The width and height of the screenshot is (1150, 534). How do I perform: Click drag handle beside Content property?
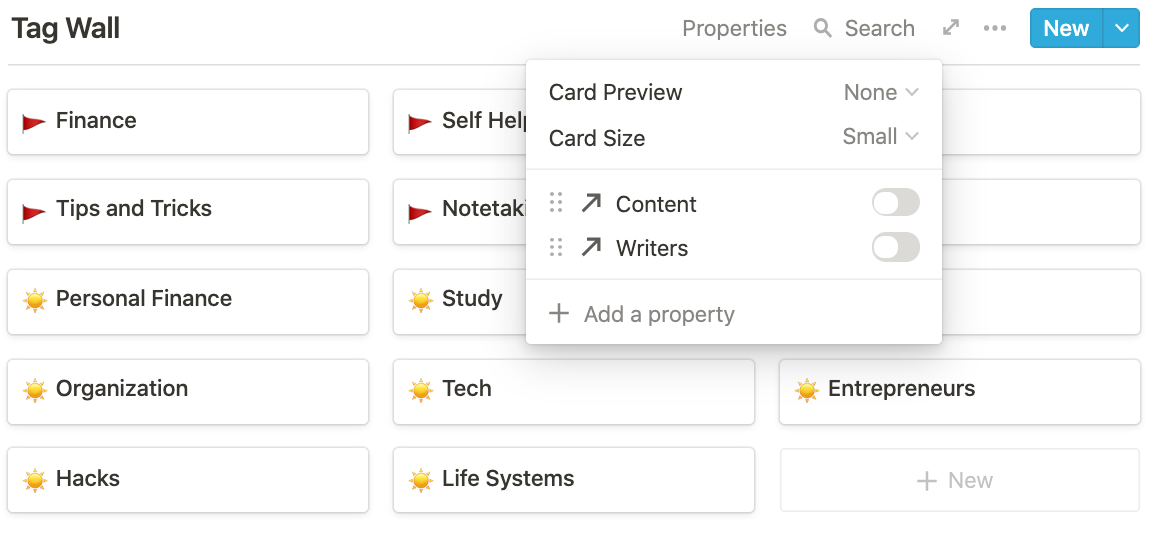pyautogui.click(x=556, y=204)
